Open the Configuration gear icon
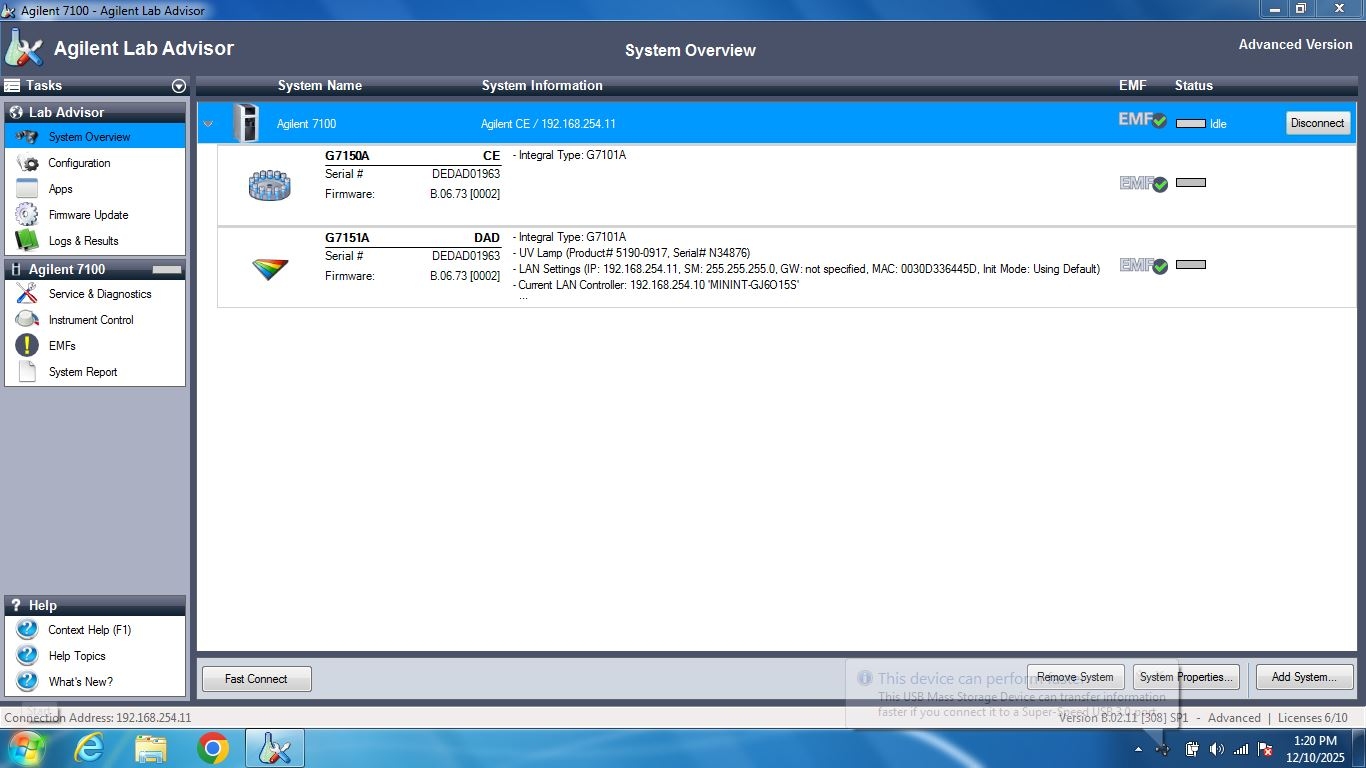 point(28,163)
